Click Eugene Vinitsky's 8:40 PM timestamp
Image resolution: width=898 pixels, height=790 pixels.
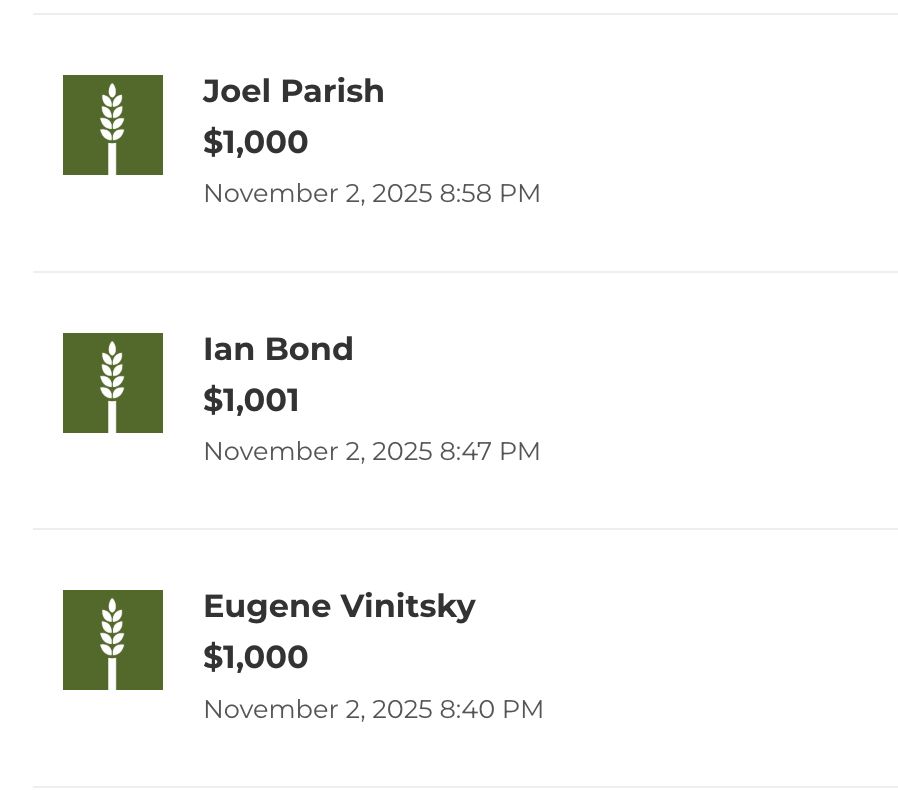tap(373, 709)
